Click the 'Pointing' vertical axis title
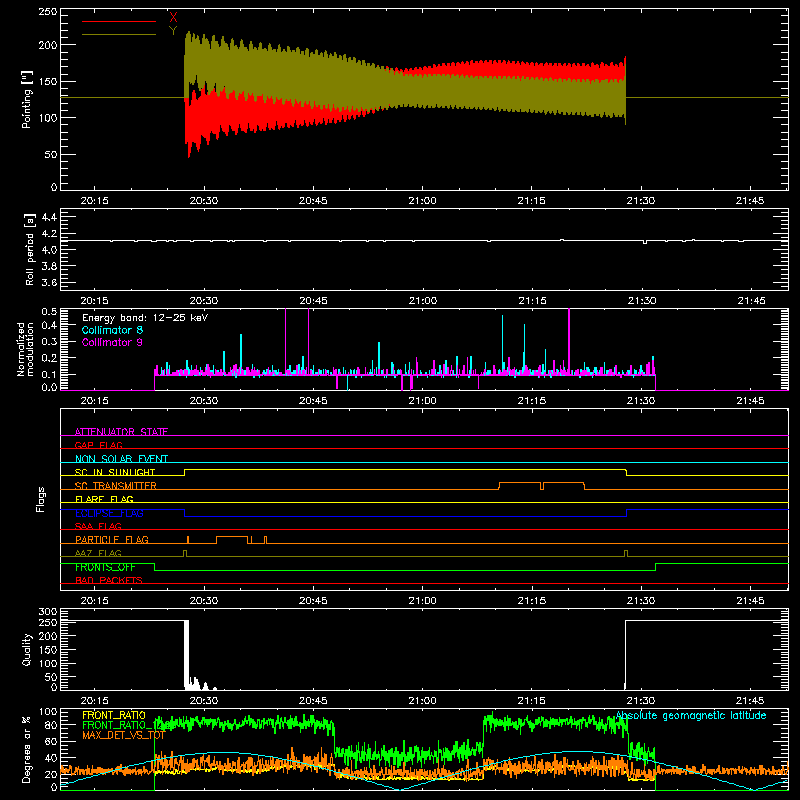 (27, 99)
